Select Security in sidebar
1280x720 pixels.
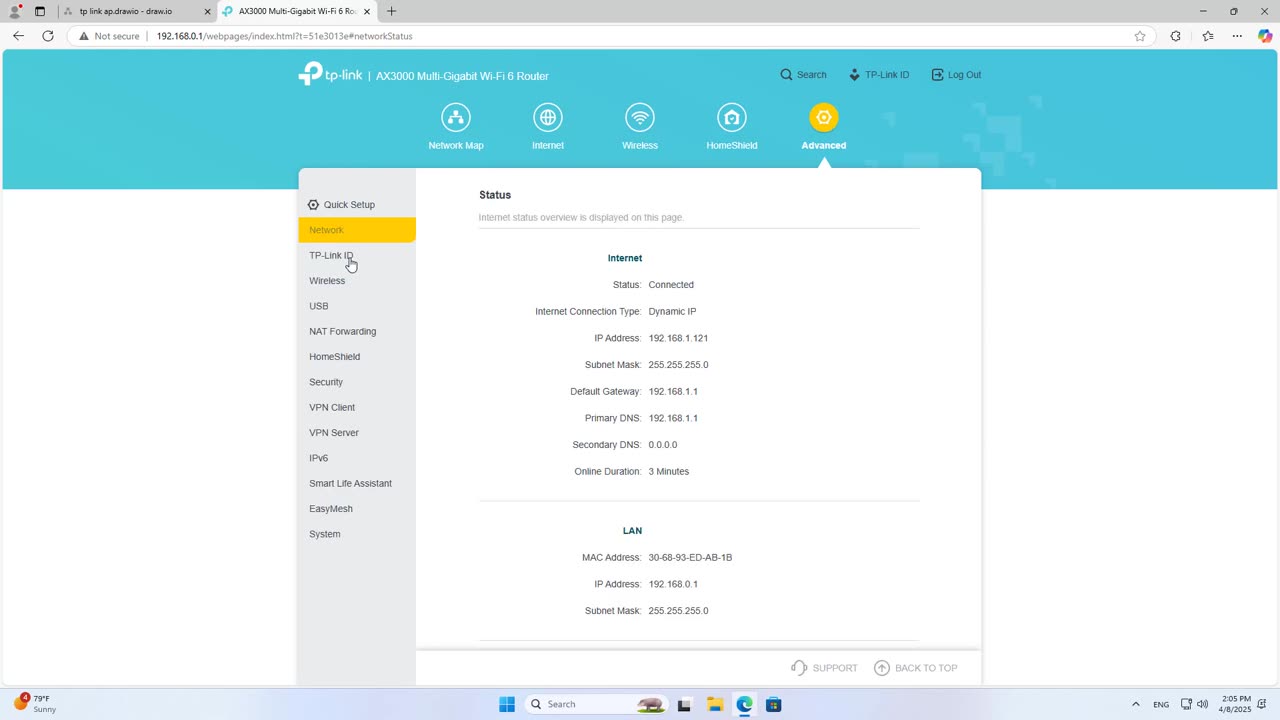point(357,382)
